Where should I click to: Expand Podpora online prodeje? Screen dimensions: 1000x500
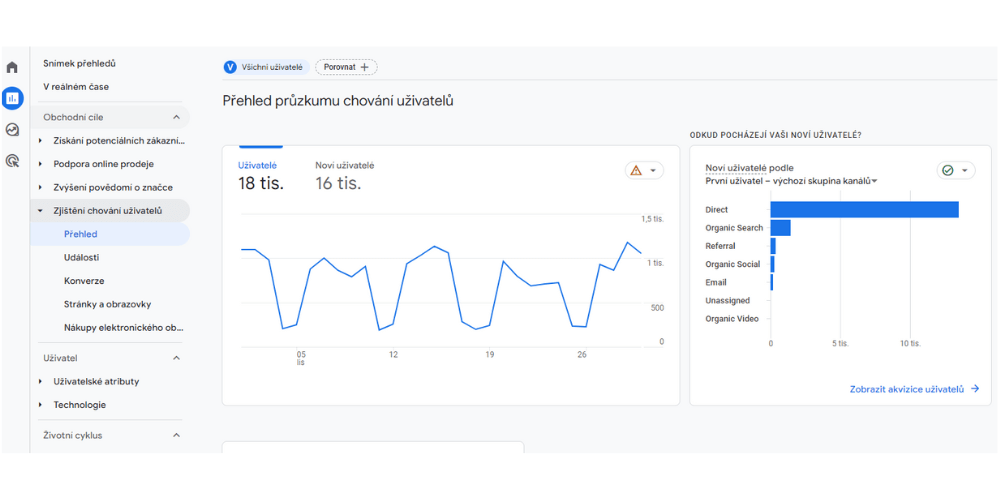pyautogui.click(x=41, y=164)
